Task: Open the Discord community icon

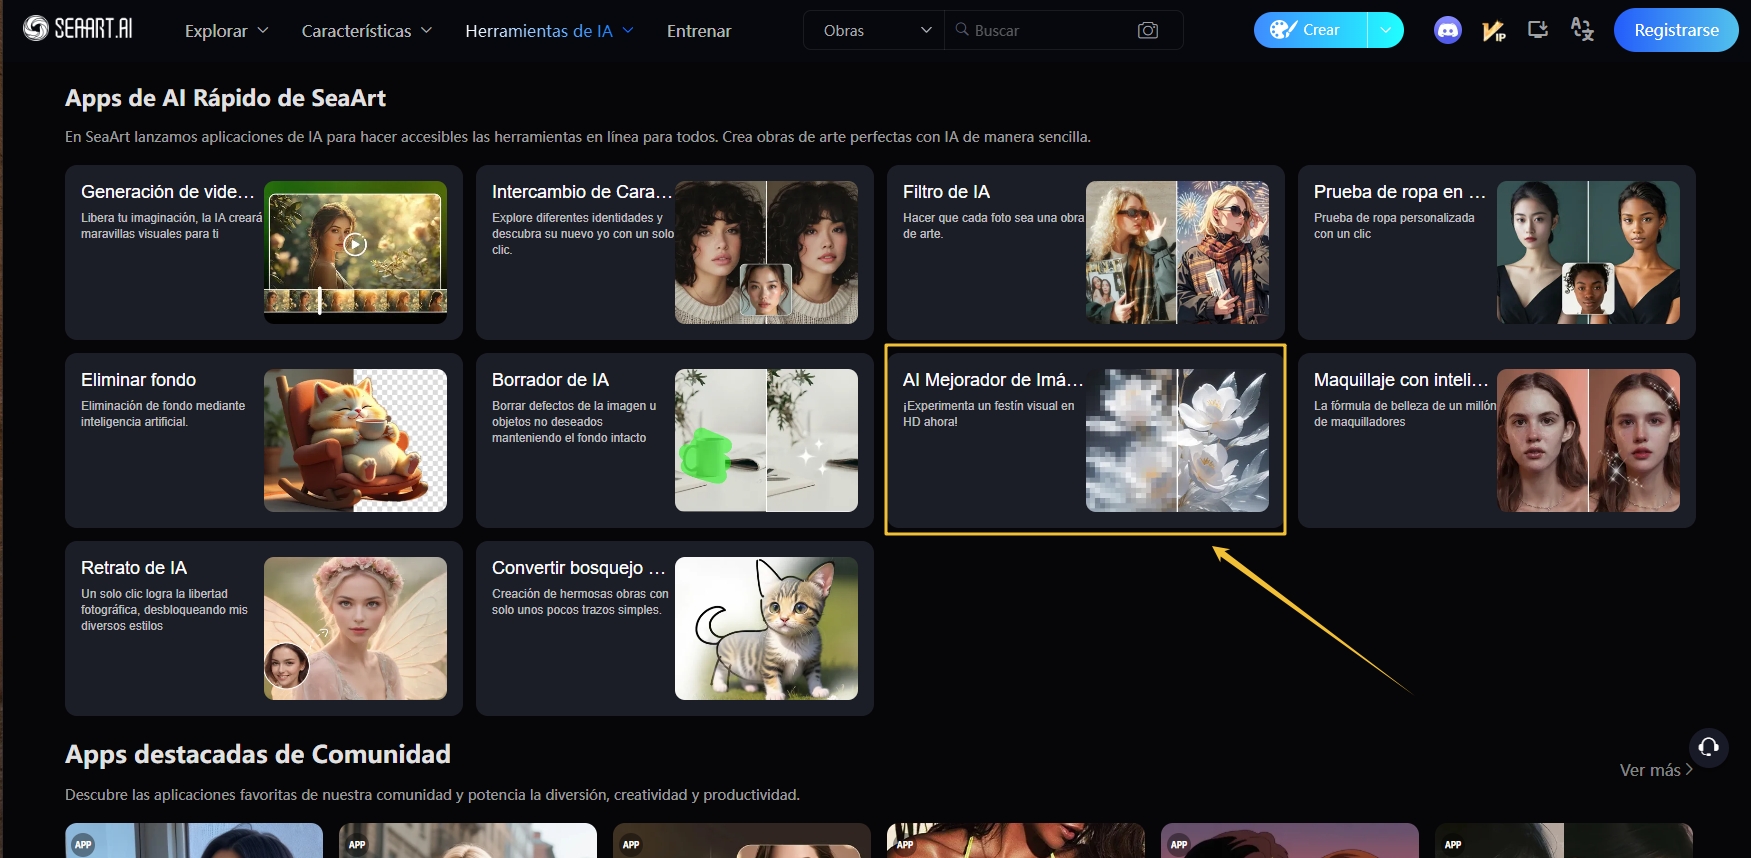Action: (1447, 31)
